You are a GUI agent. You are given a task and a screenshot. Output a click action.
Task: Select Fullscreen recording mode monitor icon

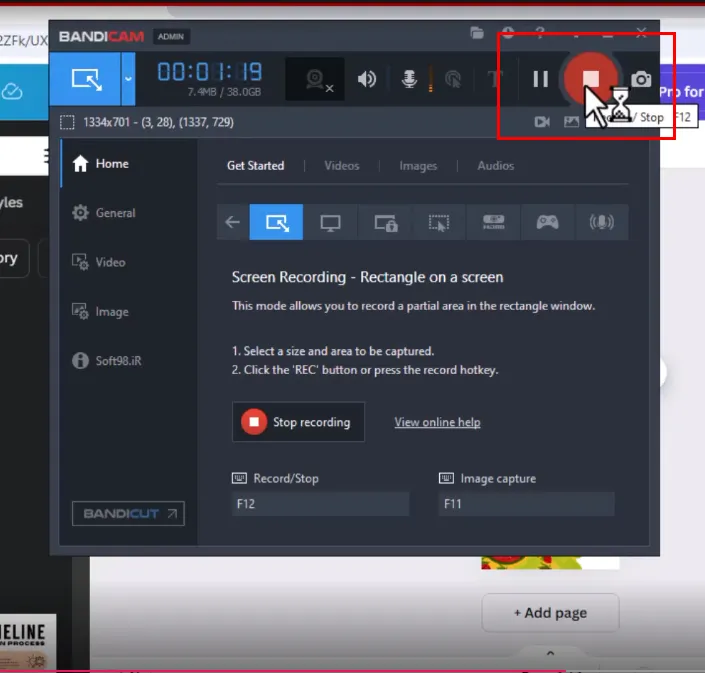coord(330,223)
